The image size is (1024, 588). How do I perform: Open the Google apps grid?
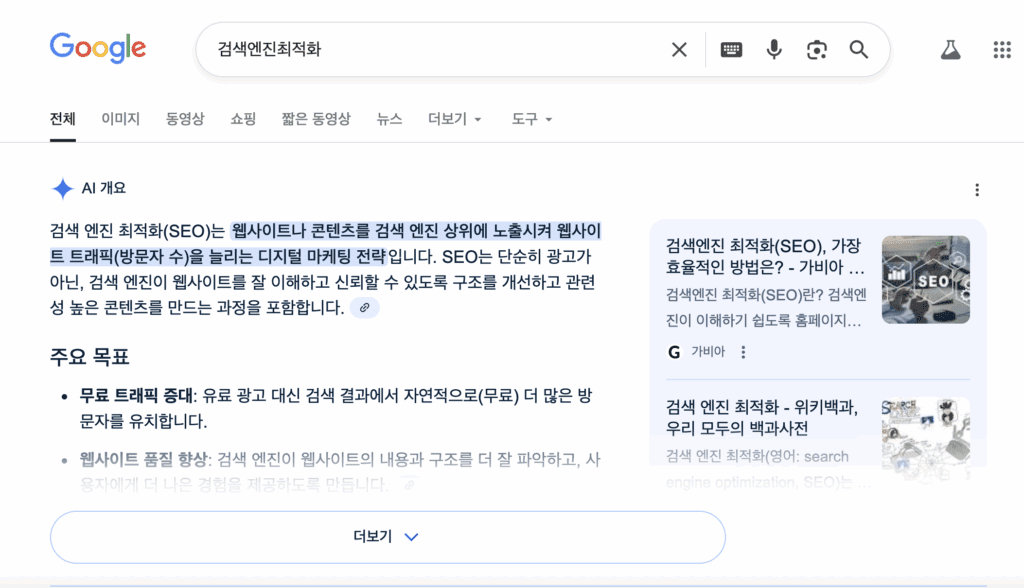click(x=1002, y=50)
